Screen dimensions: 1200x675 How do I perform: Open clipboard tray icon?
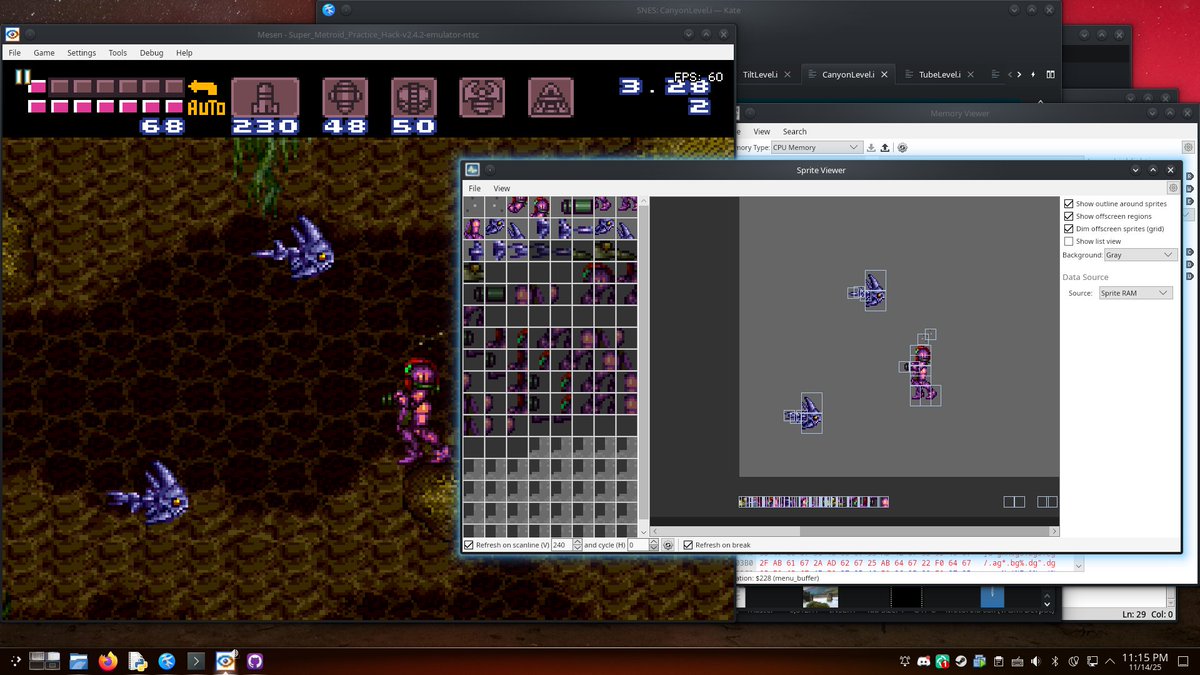[999, 661]
